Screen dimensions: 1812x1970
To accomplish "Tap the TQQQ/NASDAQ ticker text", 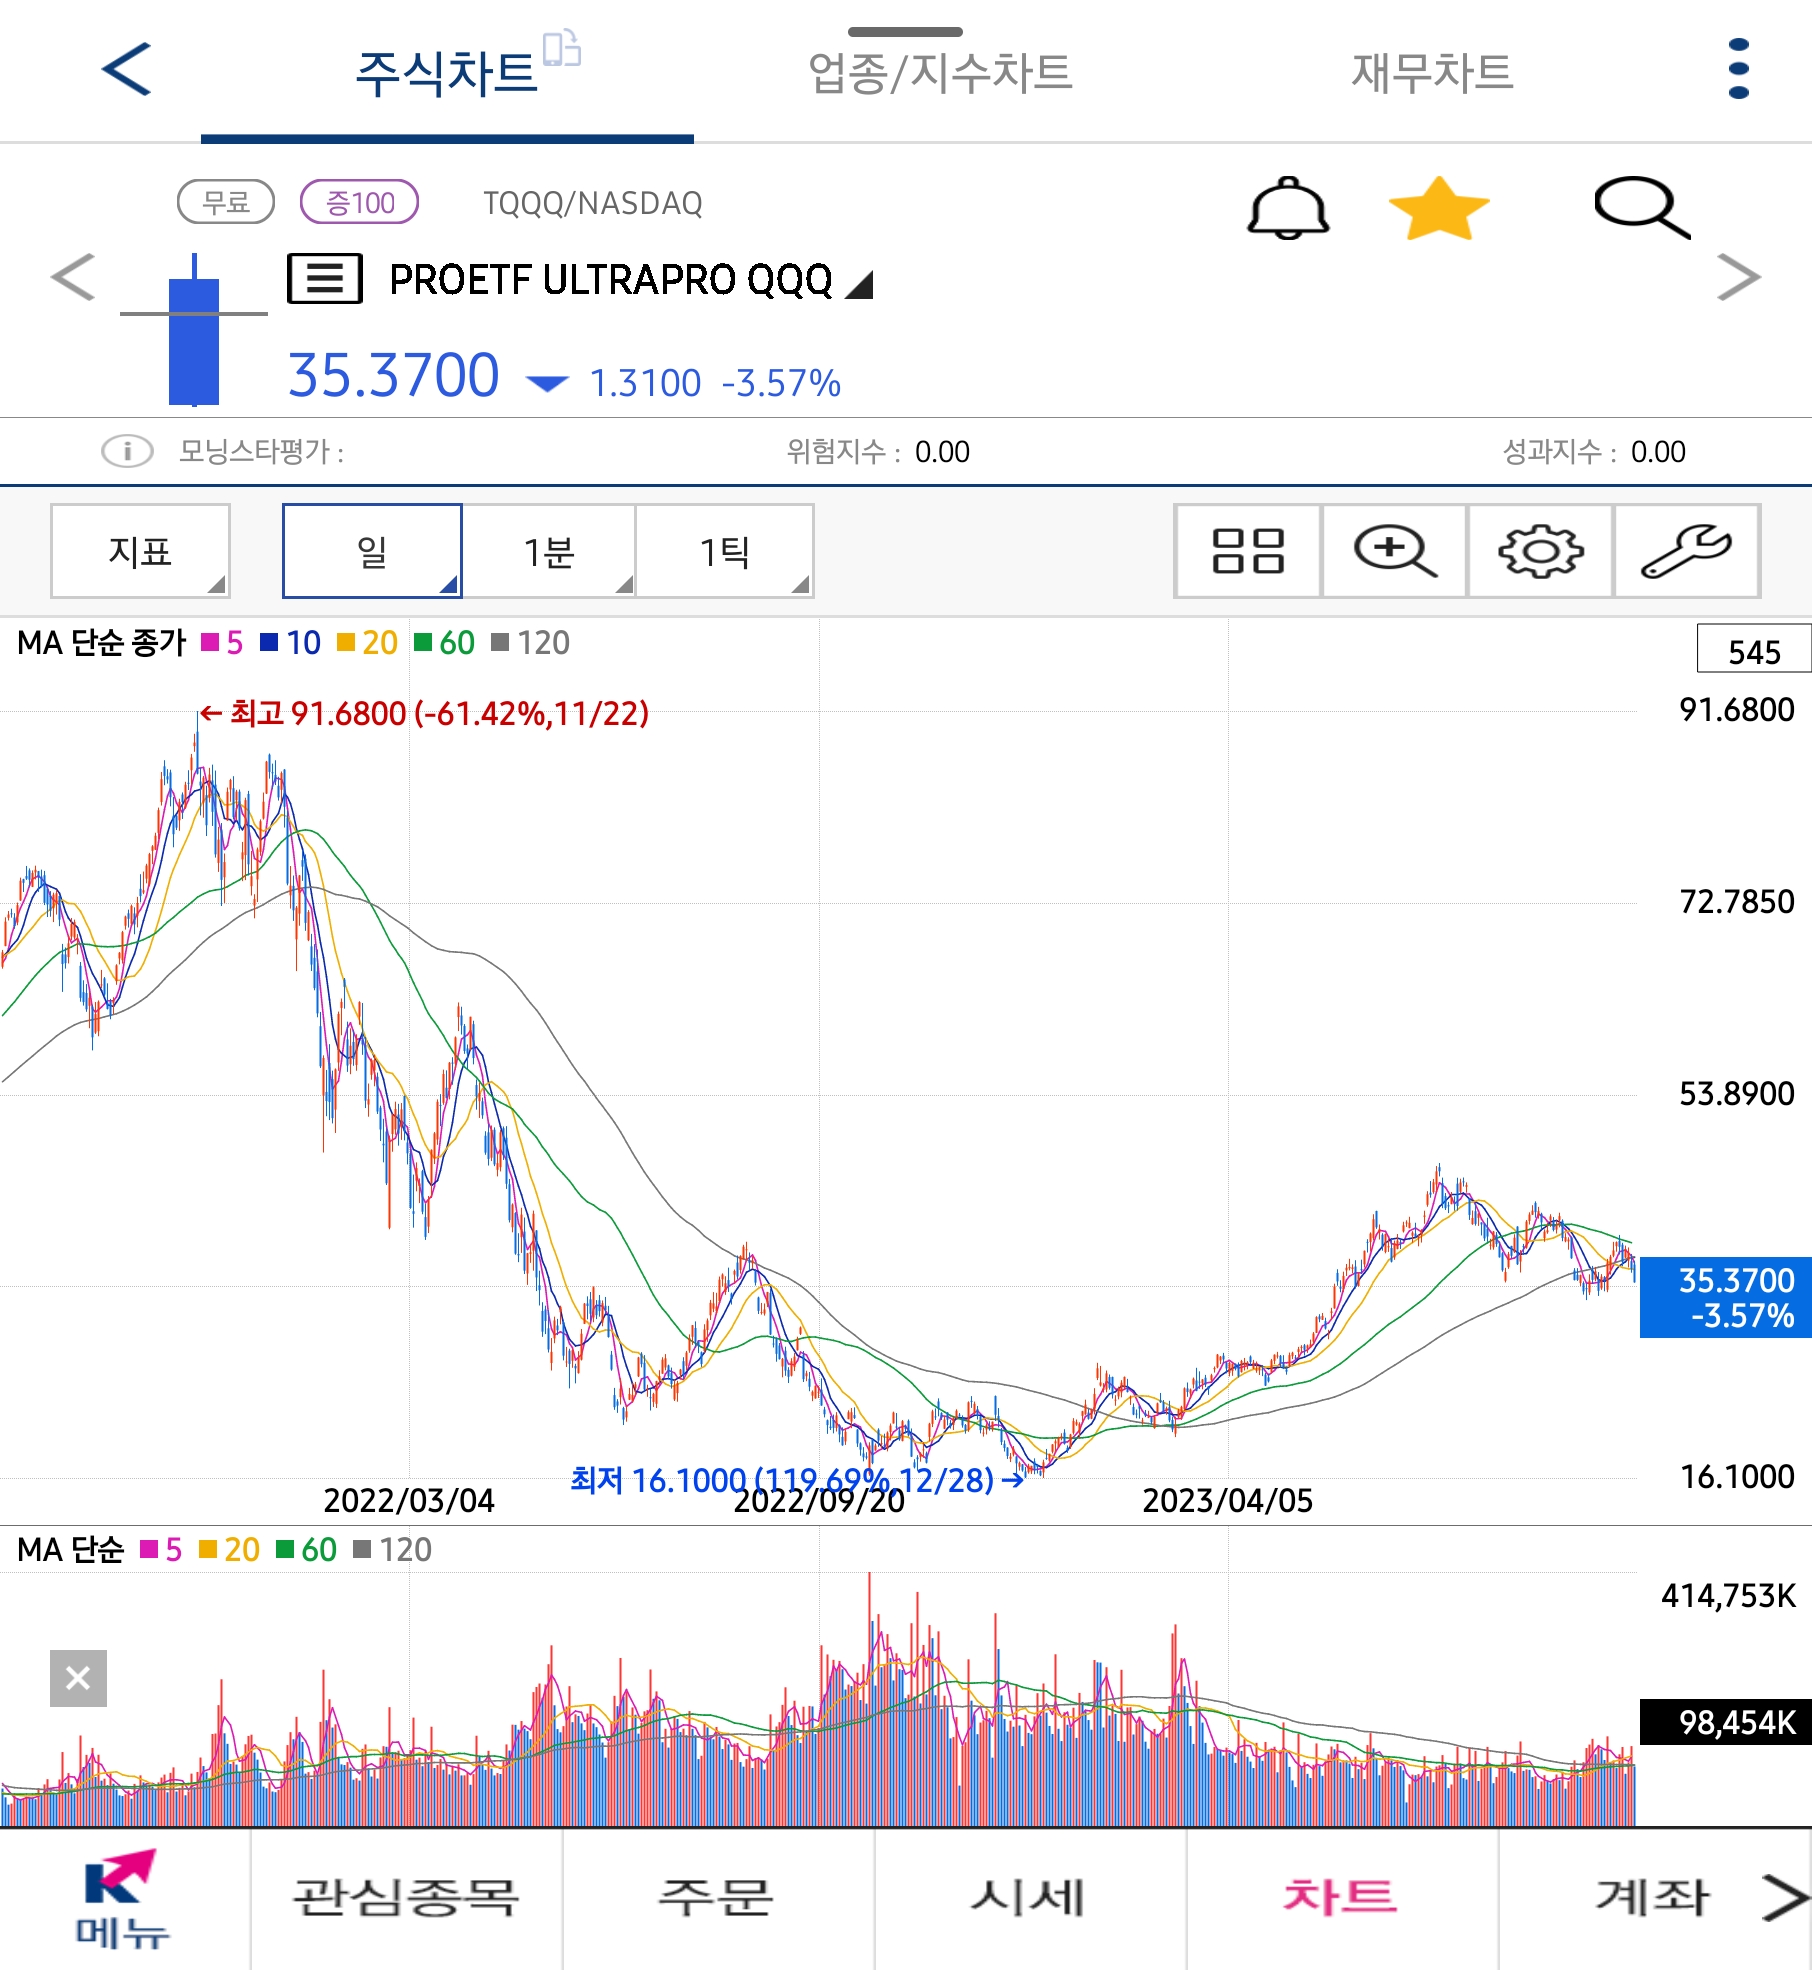I will pos(593,203).
